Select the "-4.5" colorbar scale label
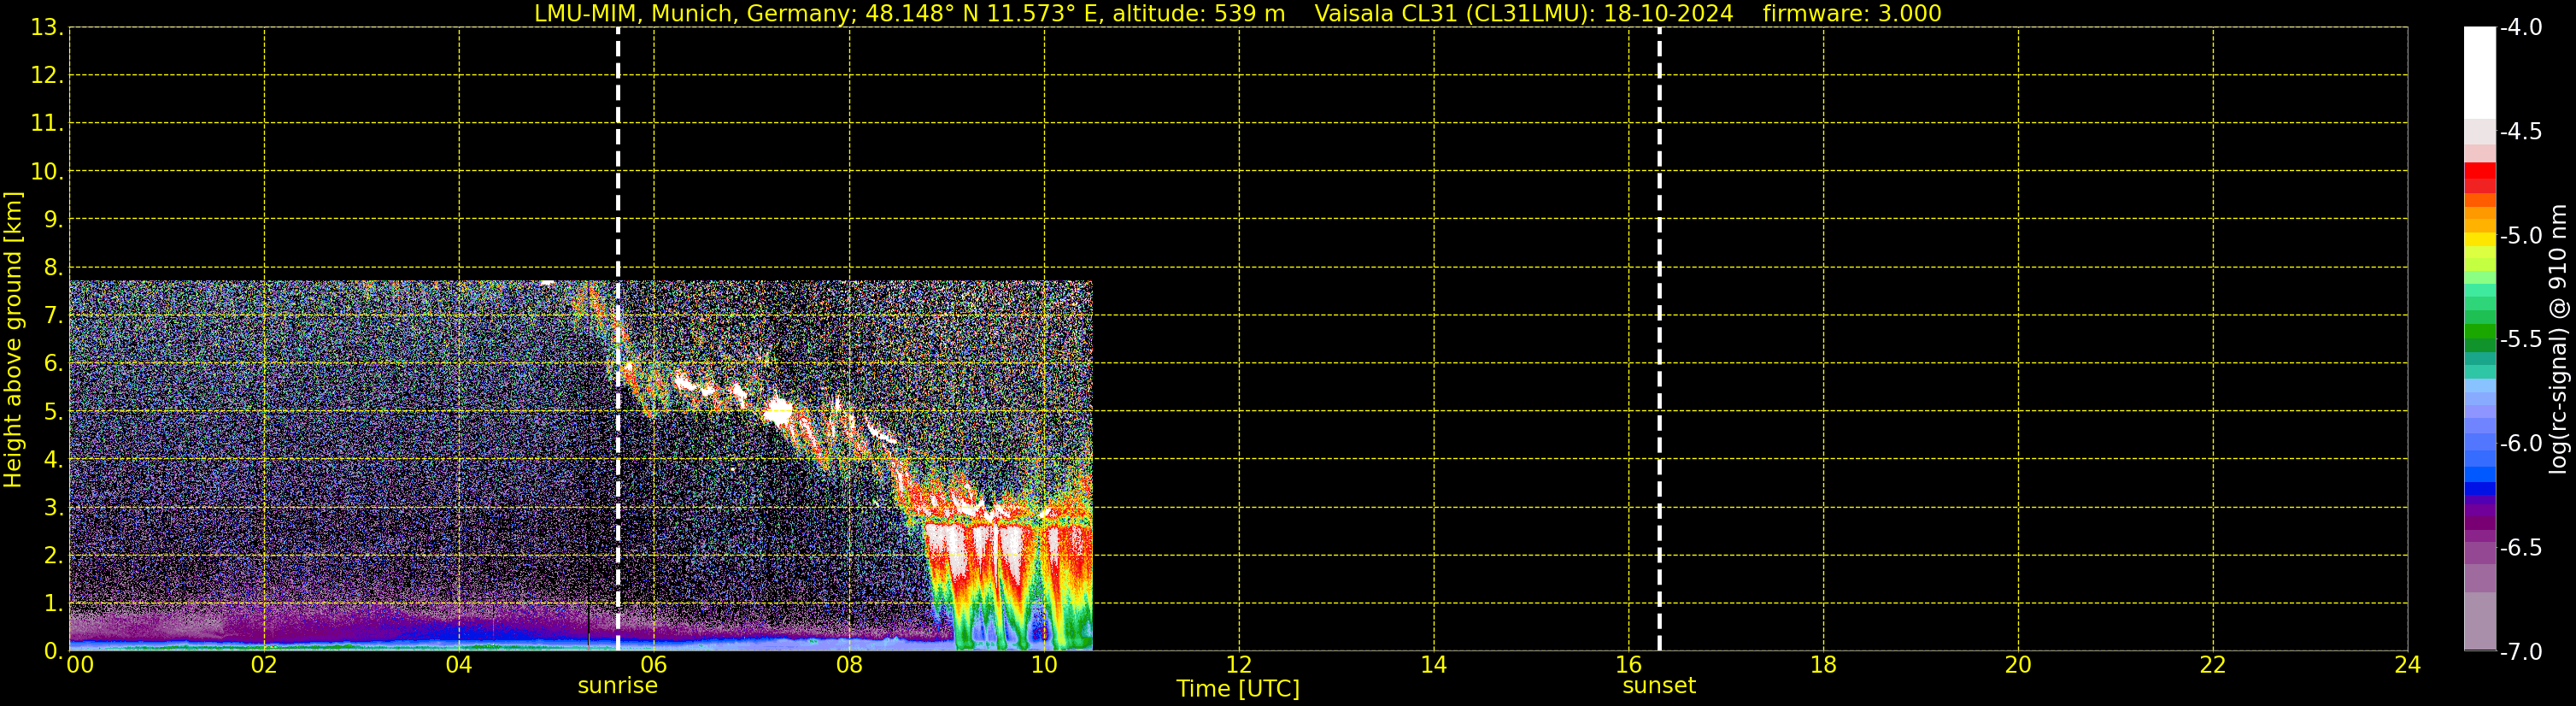 [2520, 131]
